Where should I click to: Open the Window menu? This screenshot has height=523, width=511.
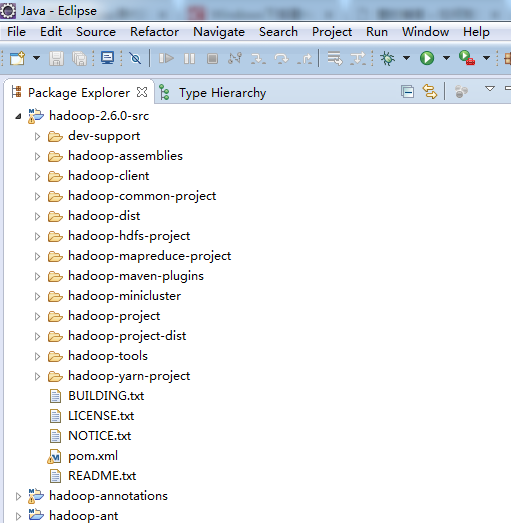pos(425,32)
